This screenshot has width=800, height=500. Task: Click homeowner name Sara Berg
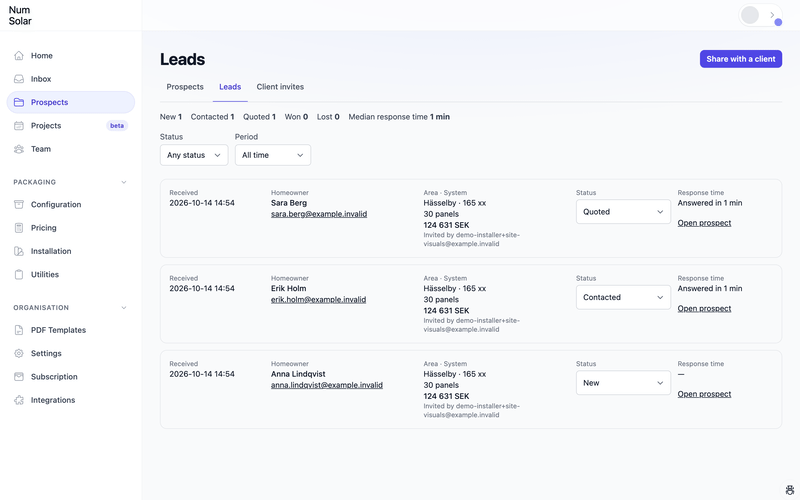click(289, 203)
